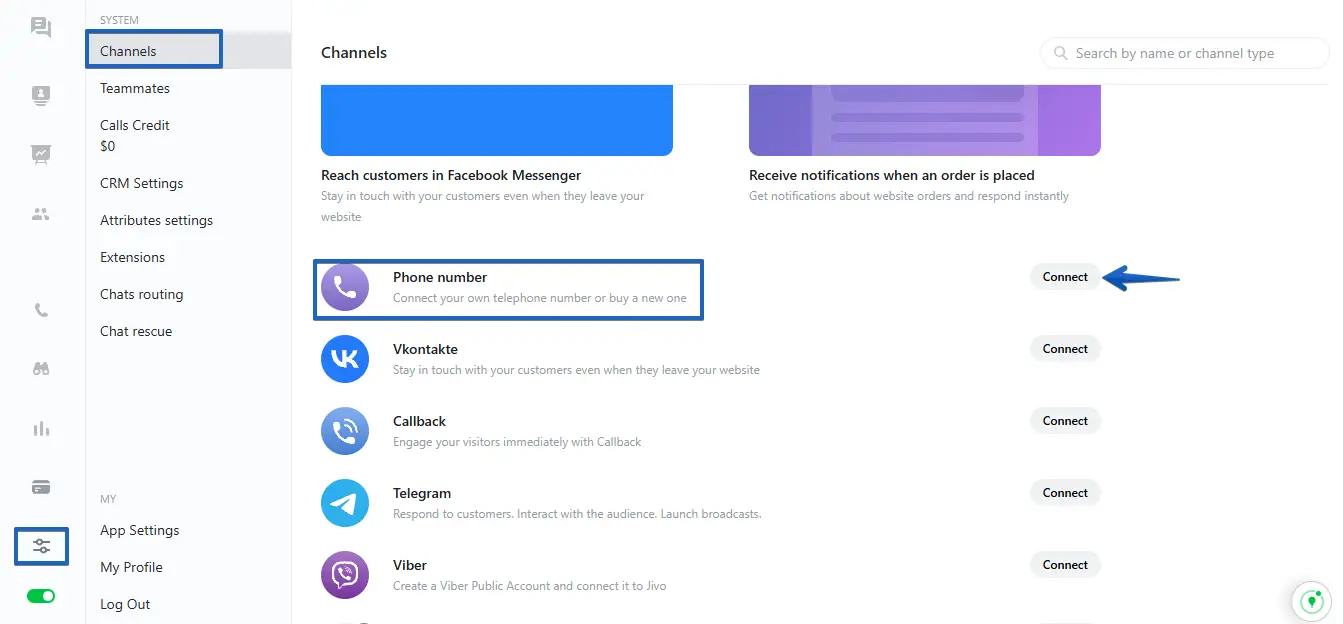The height and width of the screenshot is (624, 1343).
Task: Click the channel search field
Action: pos(1186,54)
